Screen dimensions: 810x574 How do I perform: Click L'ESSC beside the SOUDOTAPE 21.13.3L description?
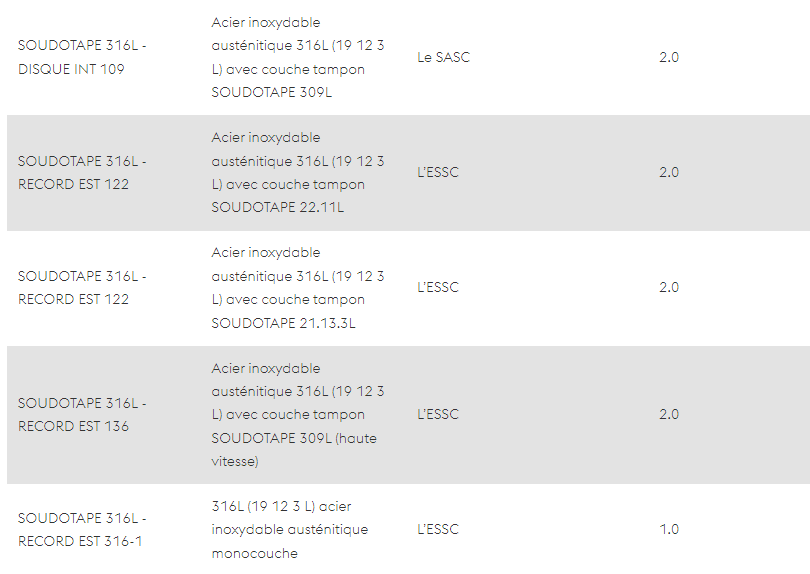coord(438,288)
